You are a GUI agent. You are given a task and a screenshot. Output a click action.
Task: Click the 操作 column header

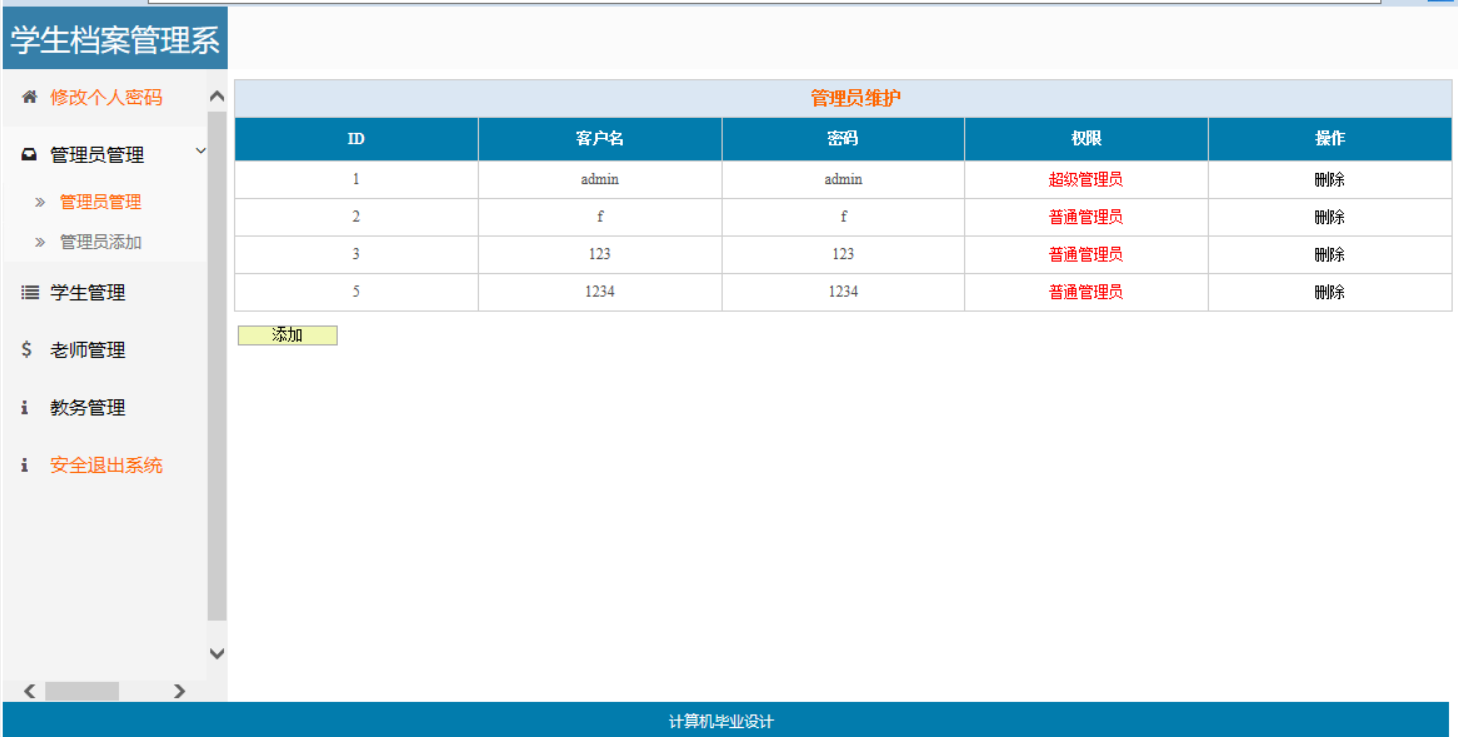[x=1330, y=139]
